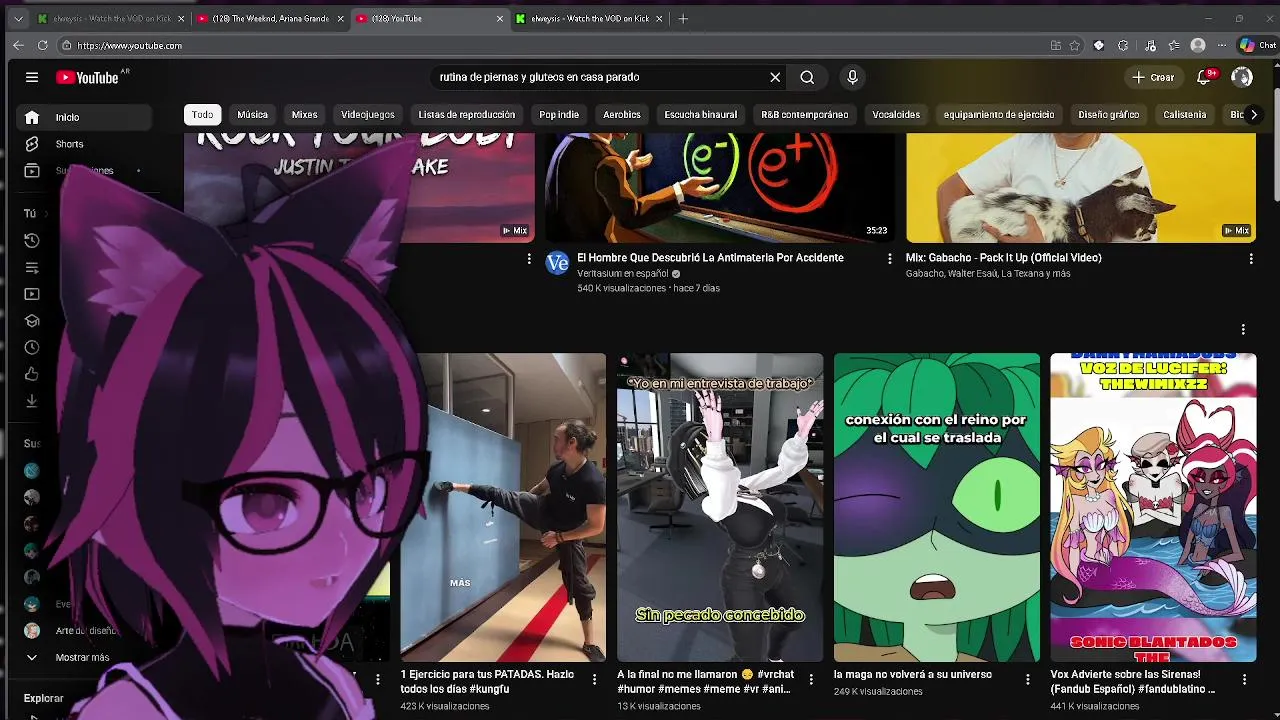Select the Música filter chip

tap(252, 114)
